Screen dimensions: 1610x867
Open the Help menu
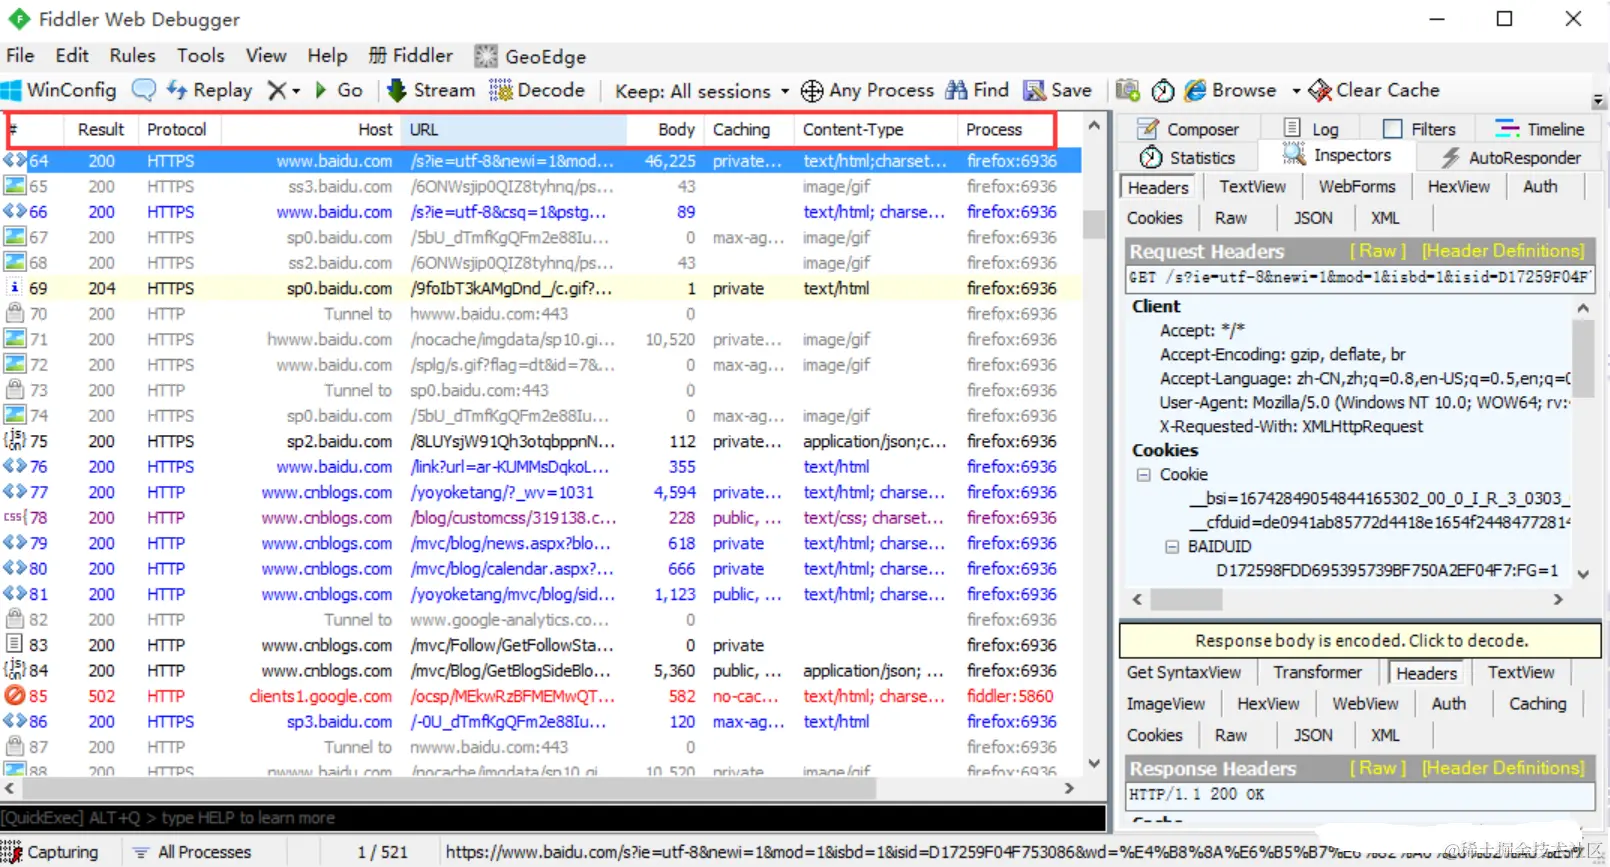click(x=327, y=56)
